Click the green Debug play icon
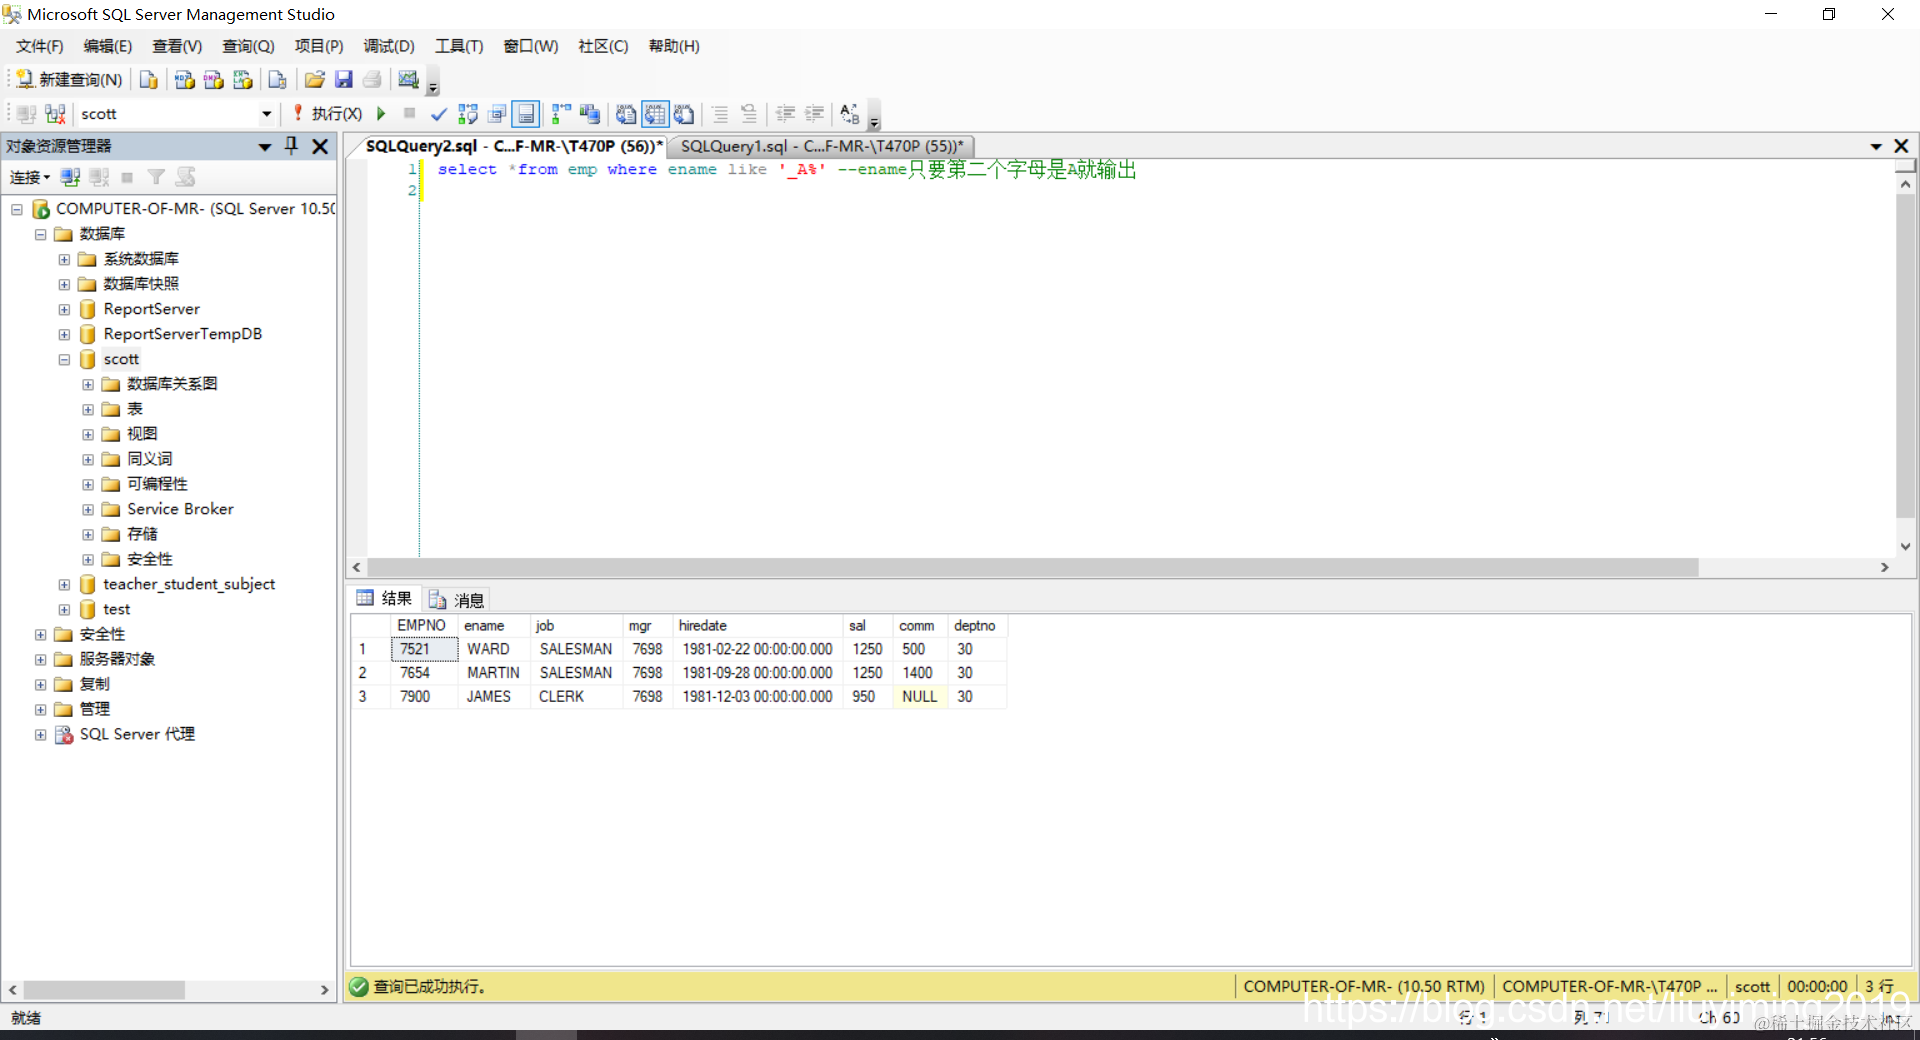 (x=381, y=114)
